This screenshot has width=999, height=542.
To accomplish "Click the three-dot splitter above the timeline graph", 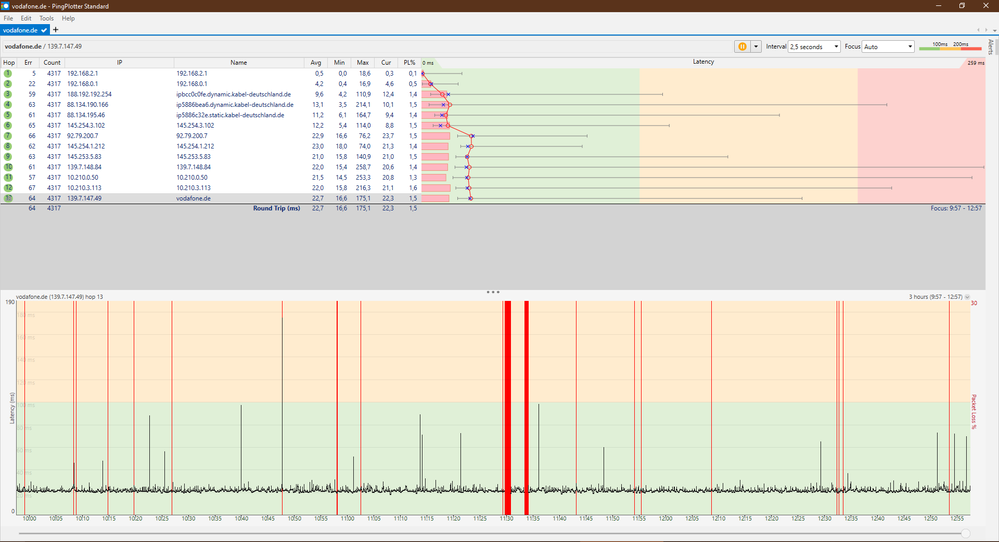I will [492, 291].
